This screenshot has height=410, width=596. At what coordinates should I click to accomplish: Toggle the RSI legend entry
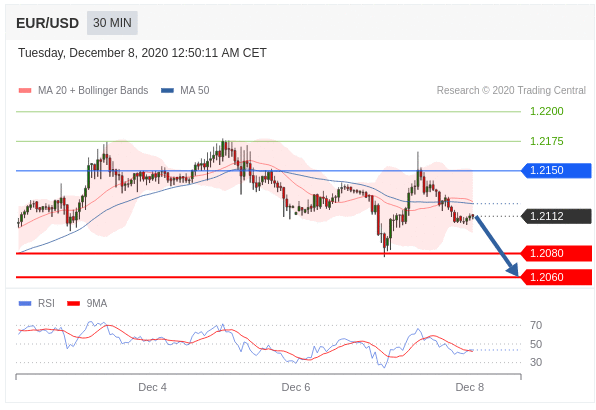click(x=36, y=303)
